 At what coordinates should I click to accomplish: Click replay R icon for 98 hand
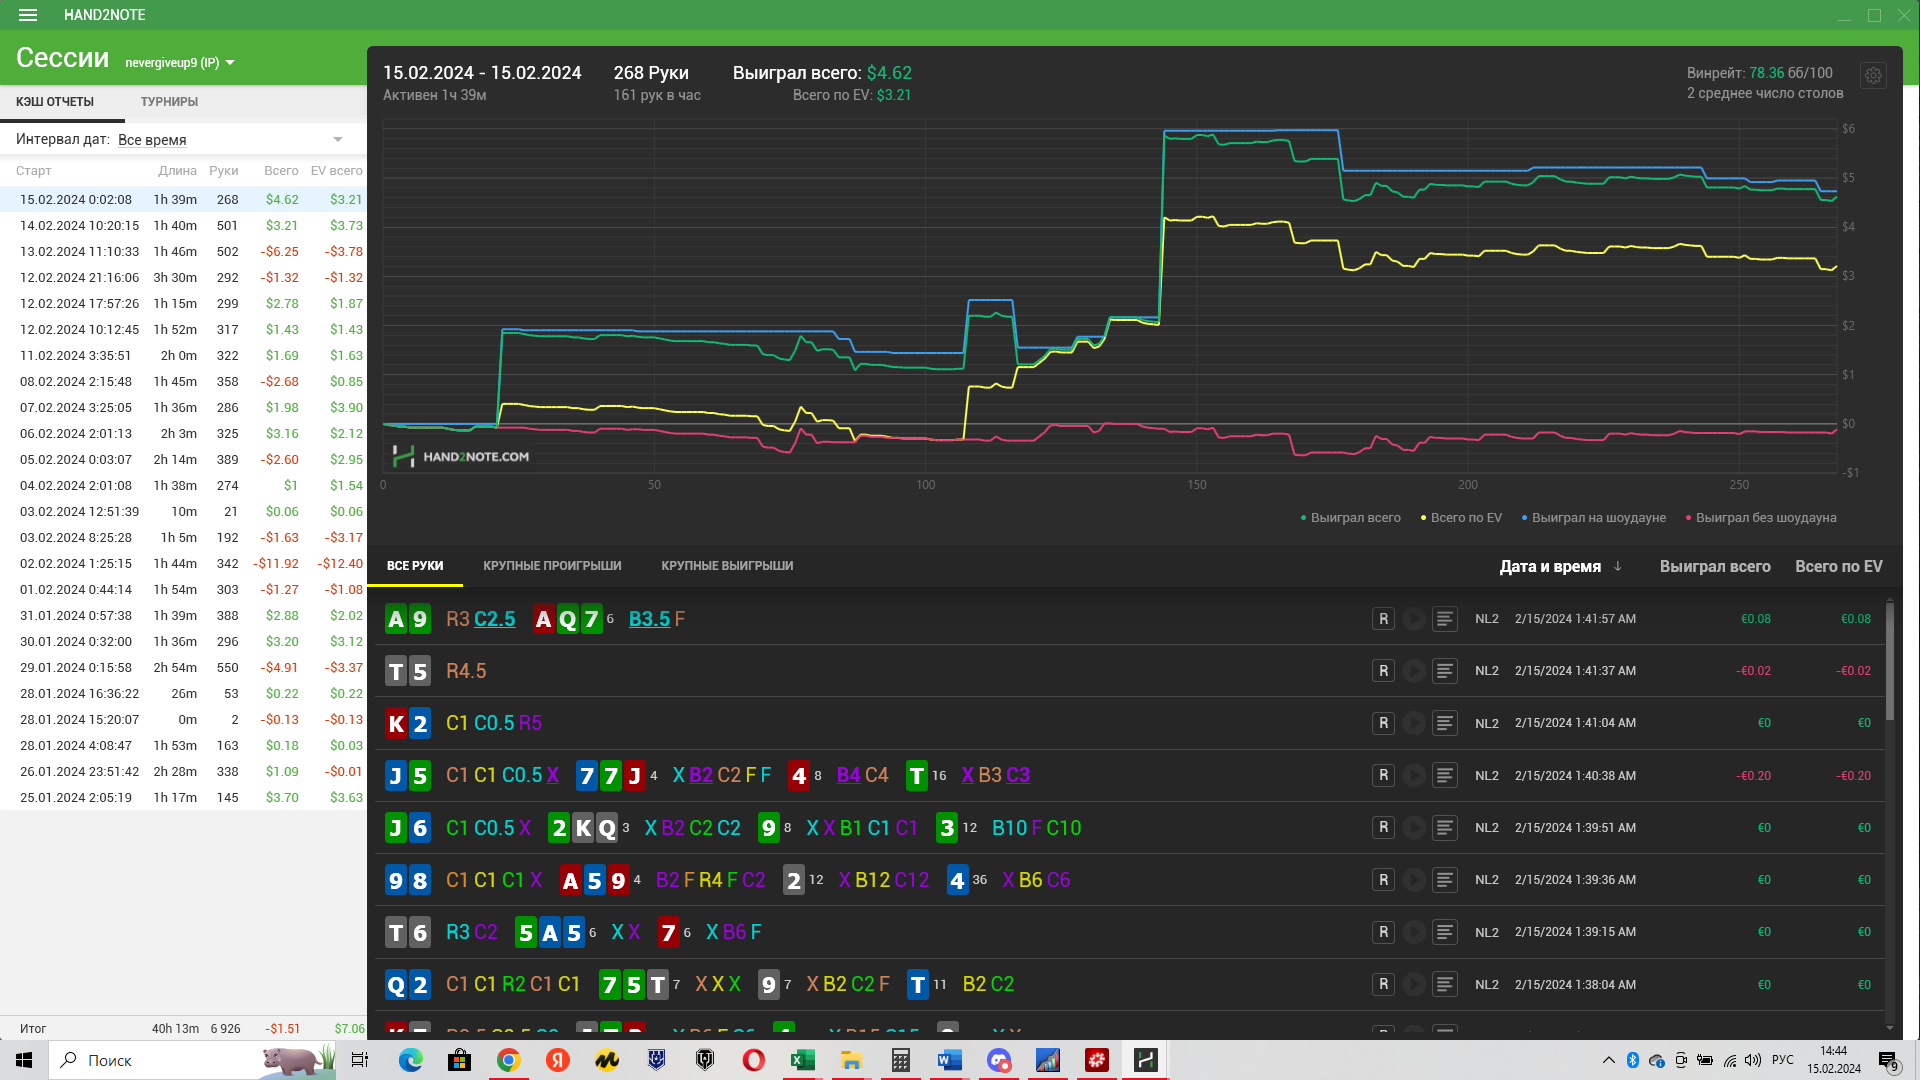[x=1383, y=879]
